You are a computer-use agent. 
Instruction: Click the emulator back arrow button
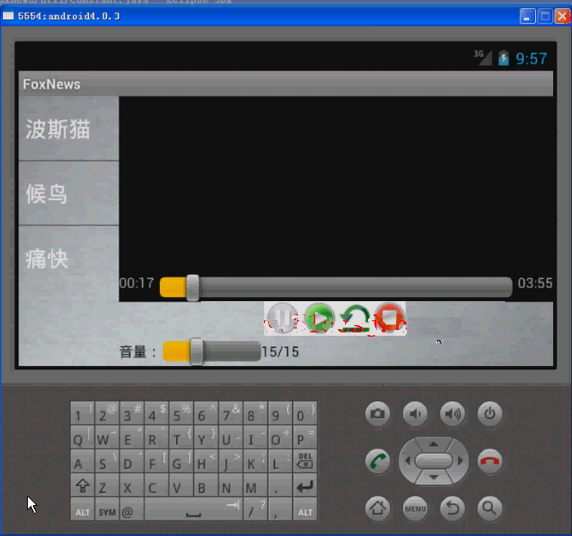point(452,508)
